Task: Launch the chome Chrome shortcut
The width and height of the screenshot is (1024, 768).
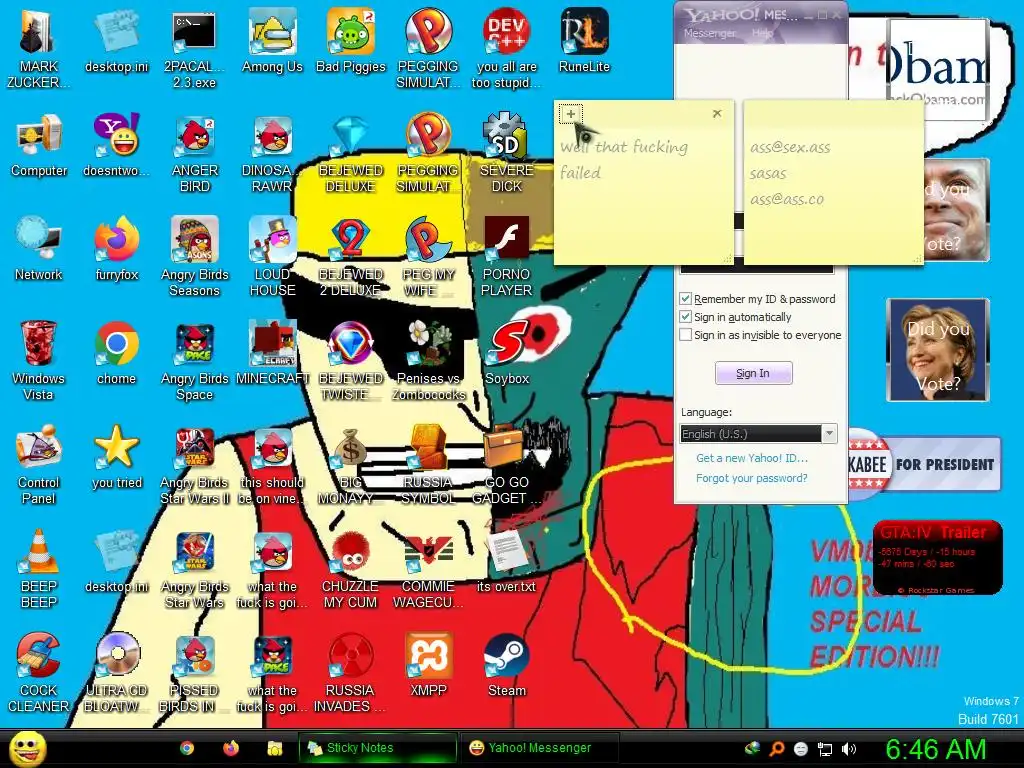Action: click(116, 353)
